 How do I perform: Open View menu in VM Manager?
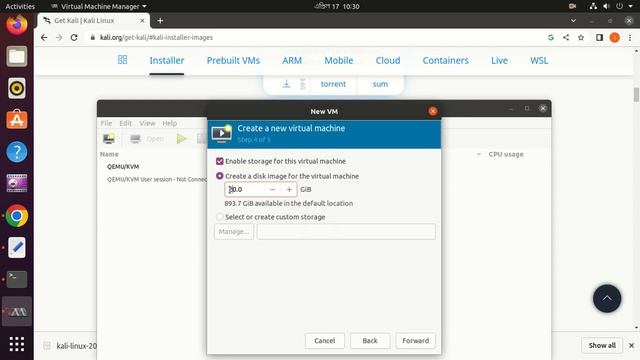click(147, 123)
